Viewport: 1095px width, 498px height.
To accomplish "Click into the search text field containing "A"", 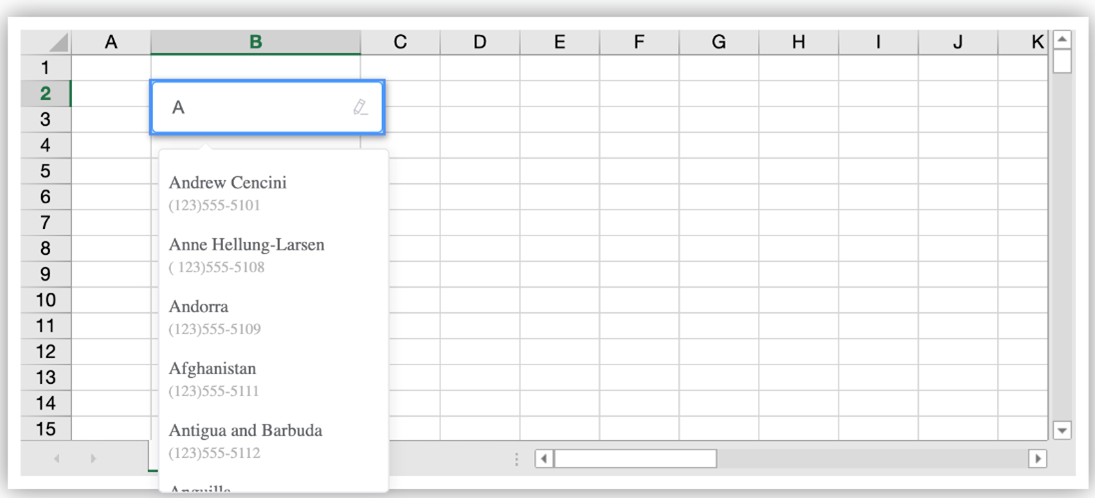I will [255, 107].
